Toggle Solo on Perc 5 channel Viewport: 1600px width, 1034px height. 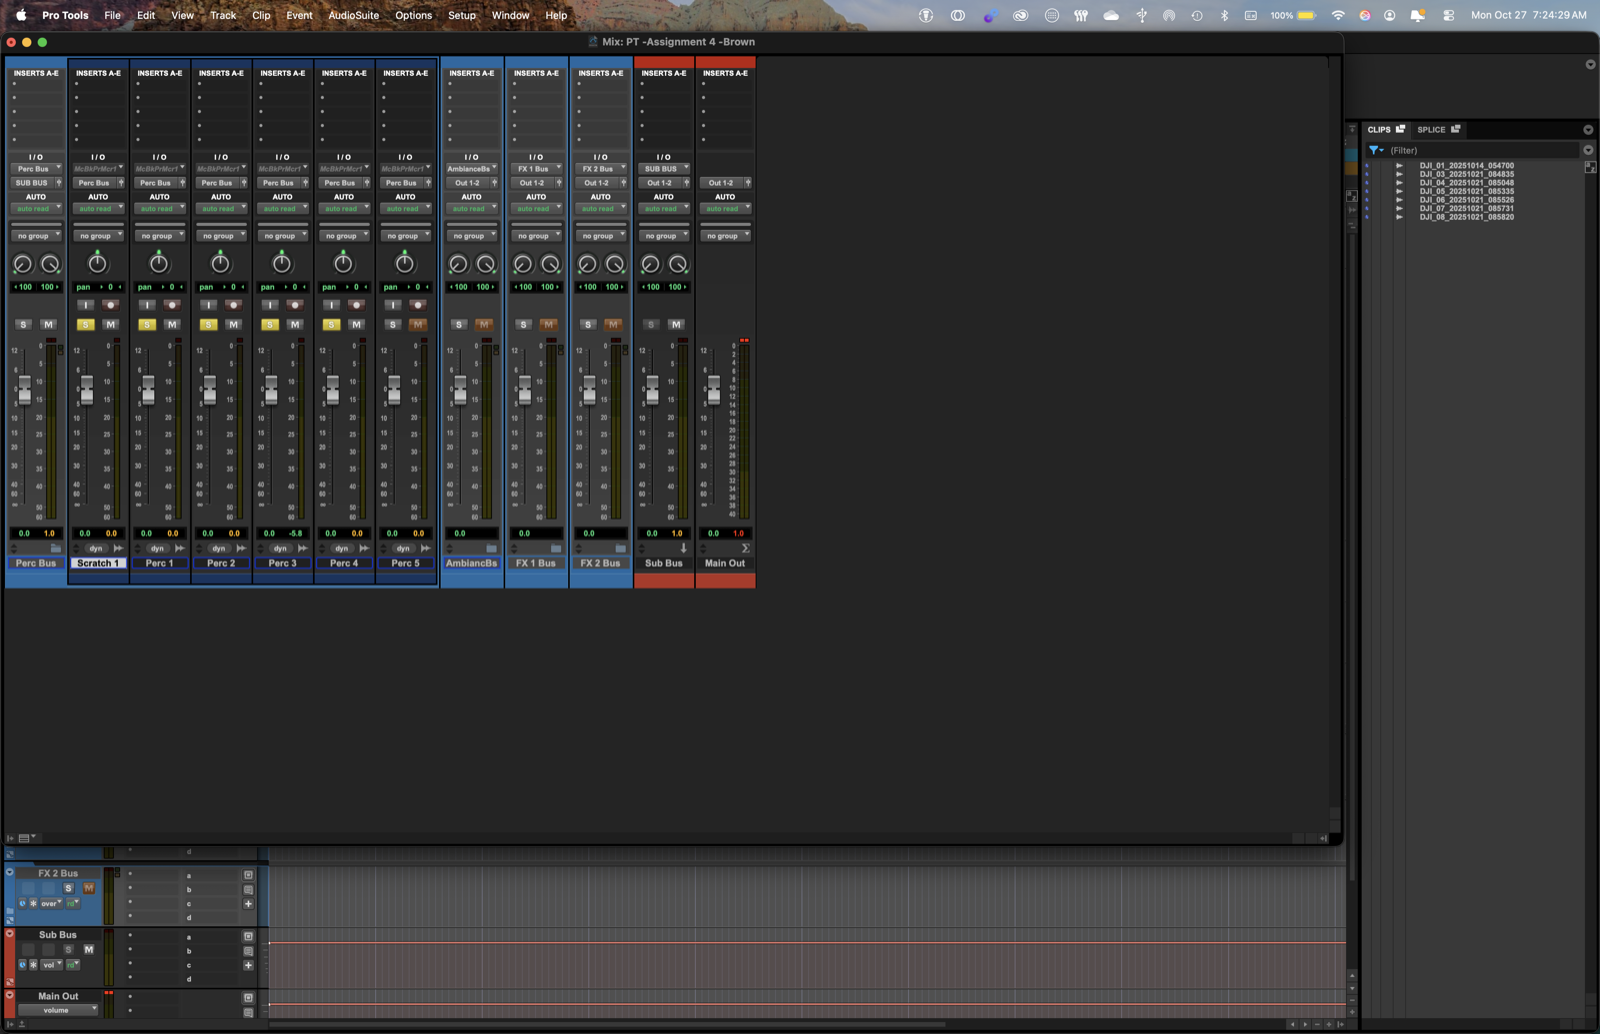click(x=393, y=324)
